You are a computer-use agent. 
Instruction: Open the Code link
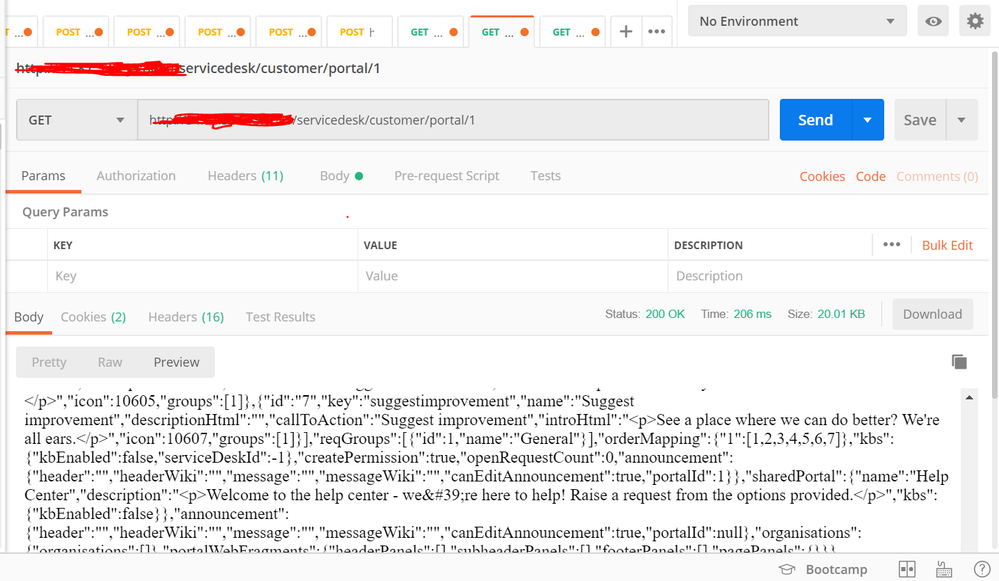(x=870, y=176)
